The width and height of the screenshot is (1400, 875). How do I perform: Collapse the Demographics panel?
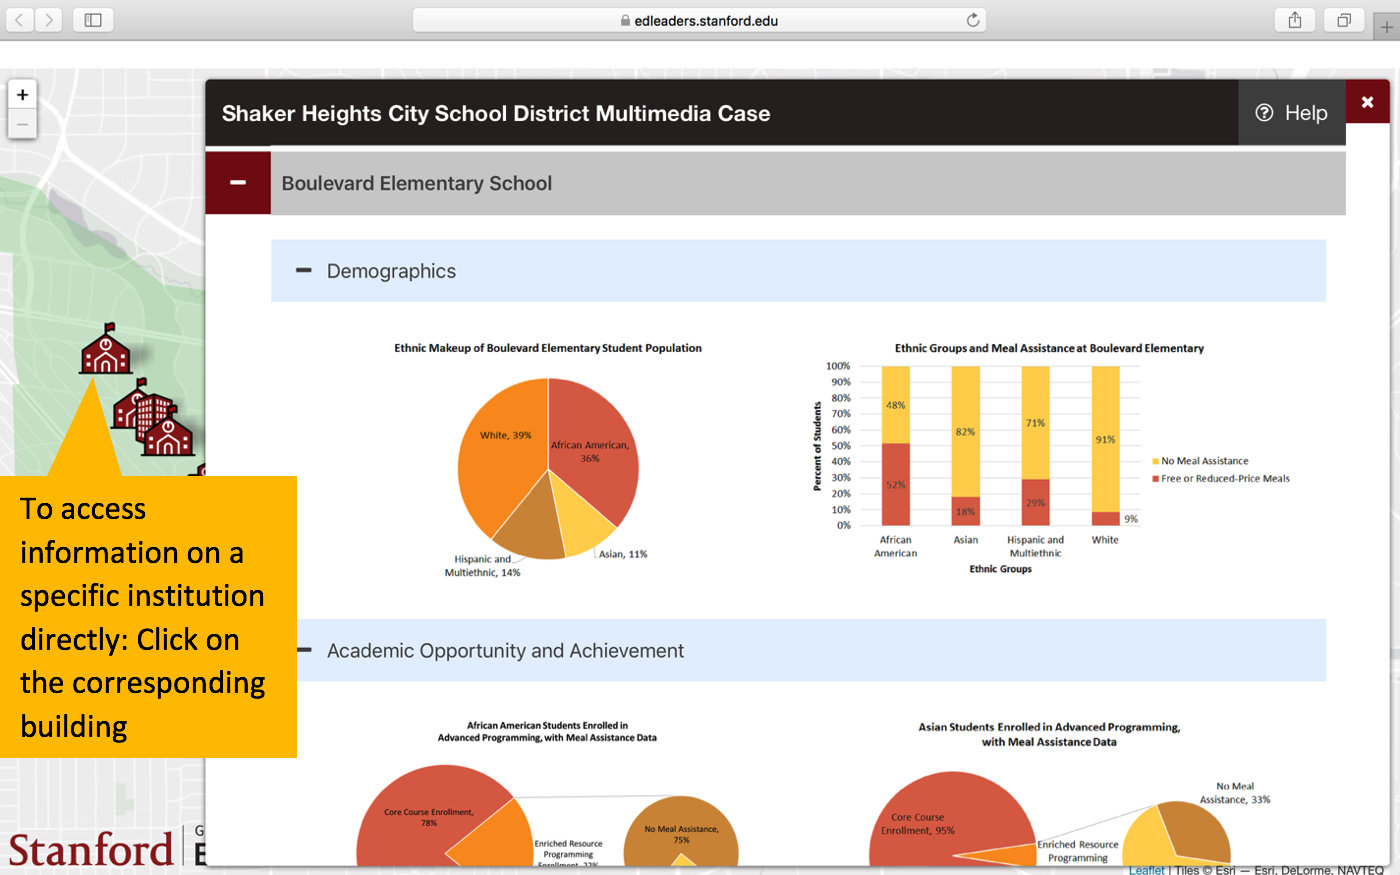304,271
